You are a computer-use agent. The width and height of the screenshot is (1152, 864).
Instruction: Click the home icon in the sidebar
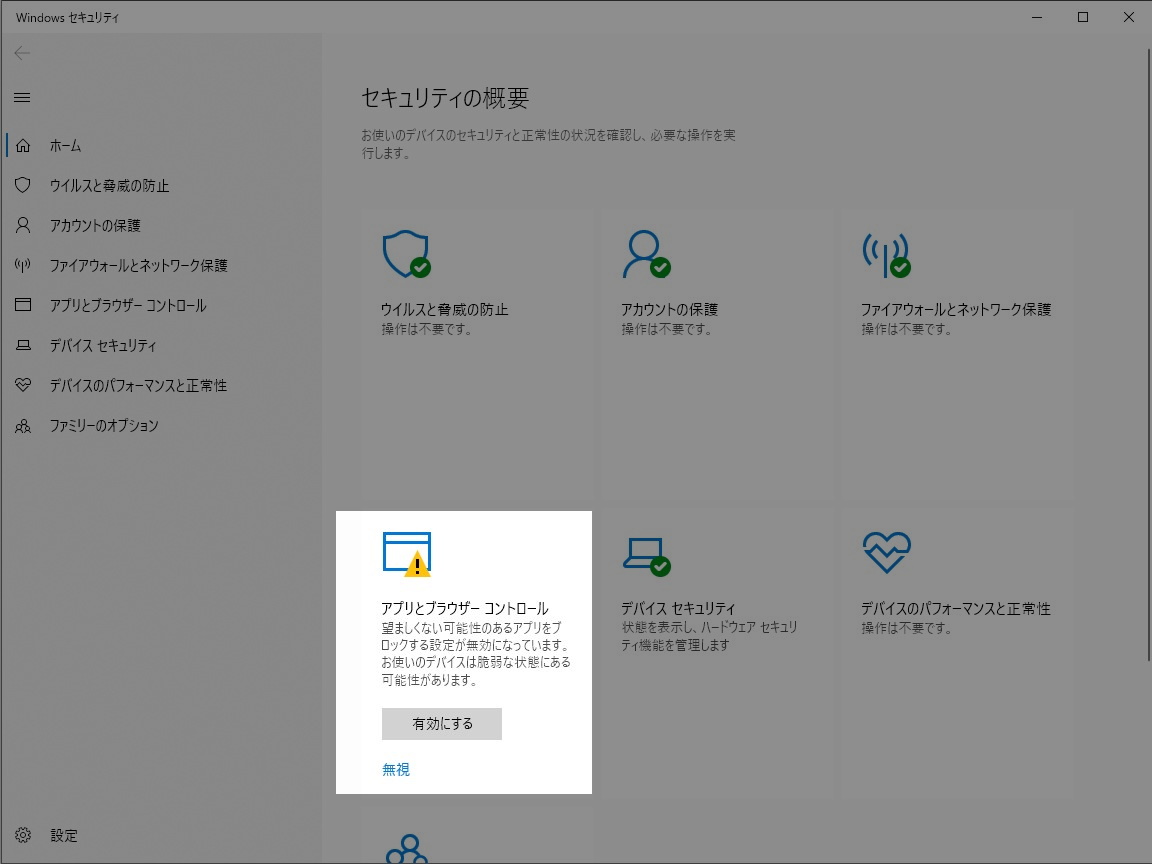point(23,145)
